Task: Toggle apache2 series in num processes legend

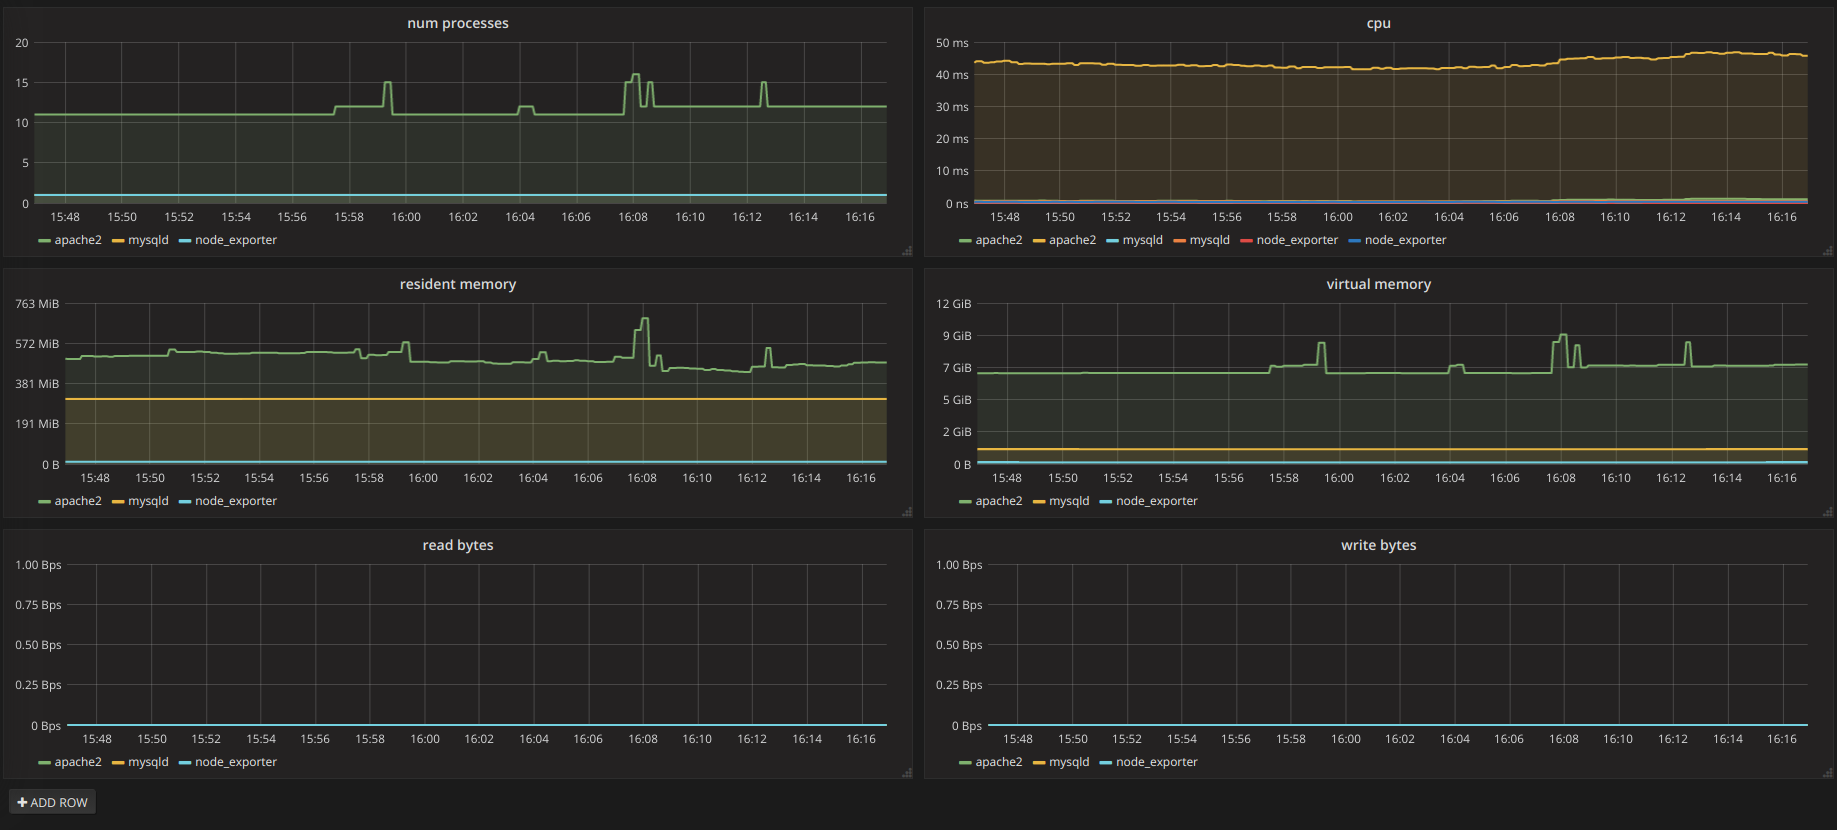Action: pos(78,240)
